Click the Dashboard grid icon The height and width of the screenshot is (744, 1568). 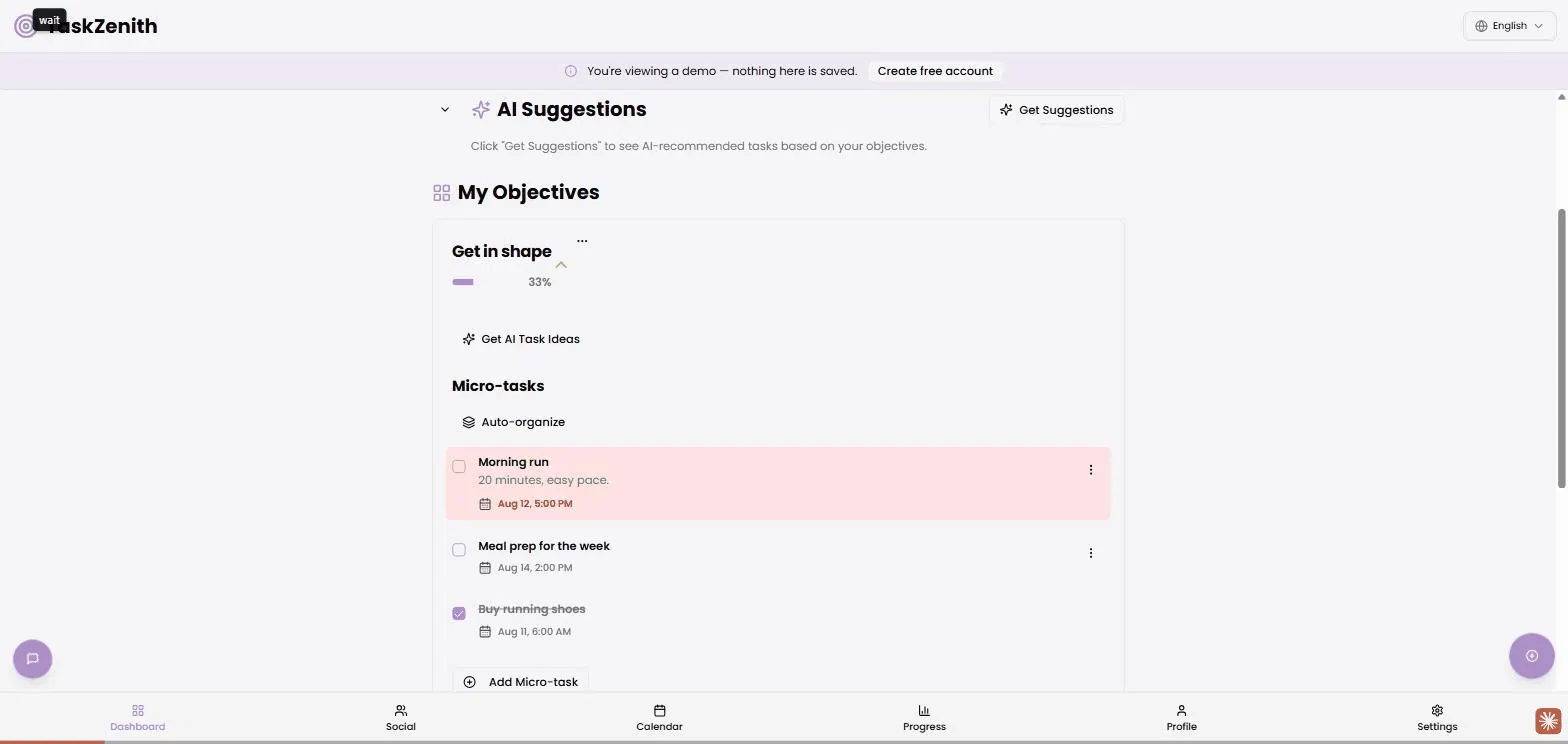click(138, 711)
